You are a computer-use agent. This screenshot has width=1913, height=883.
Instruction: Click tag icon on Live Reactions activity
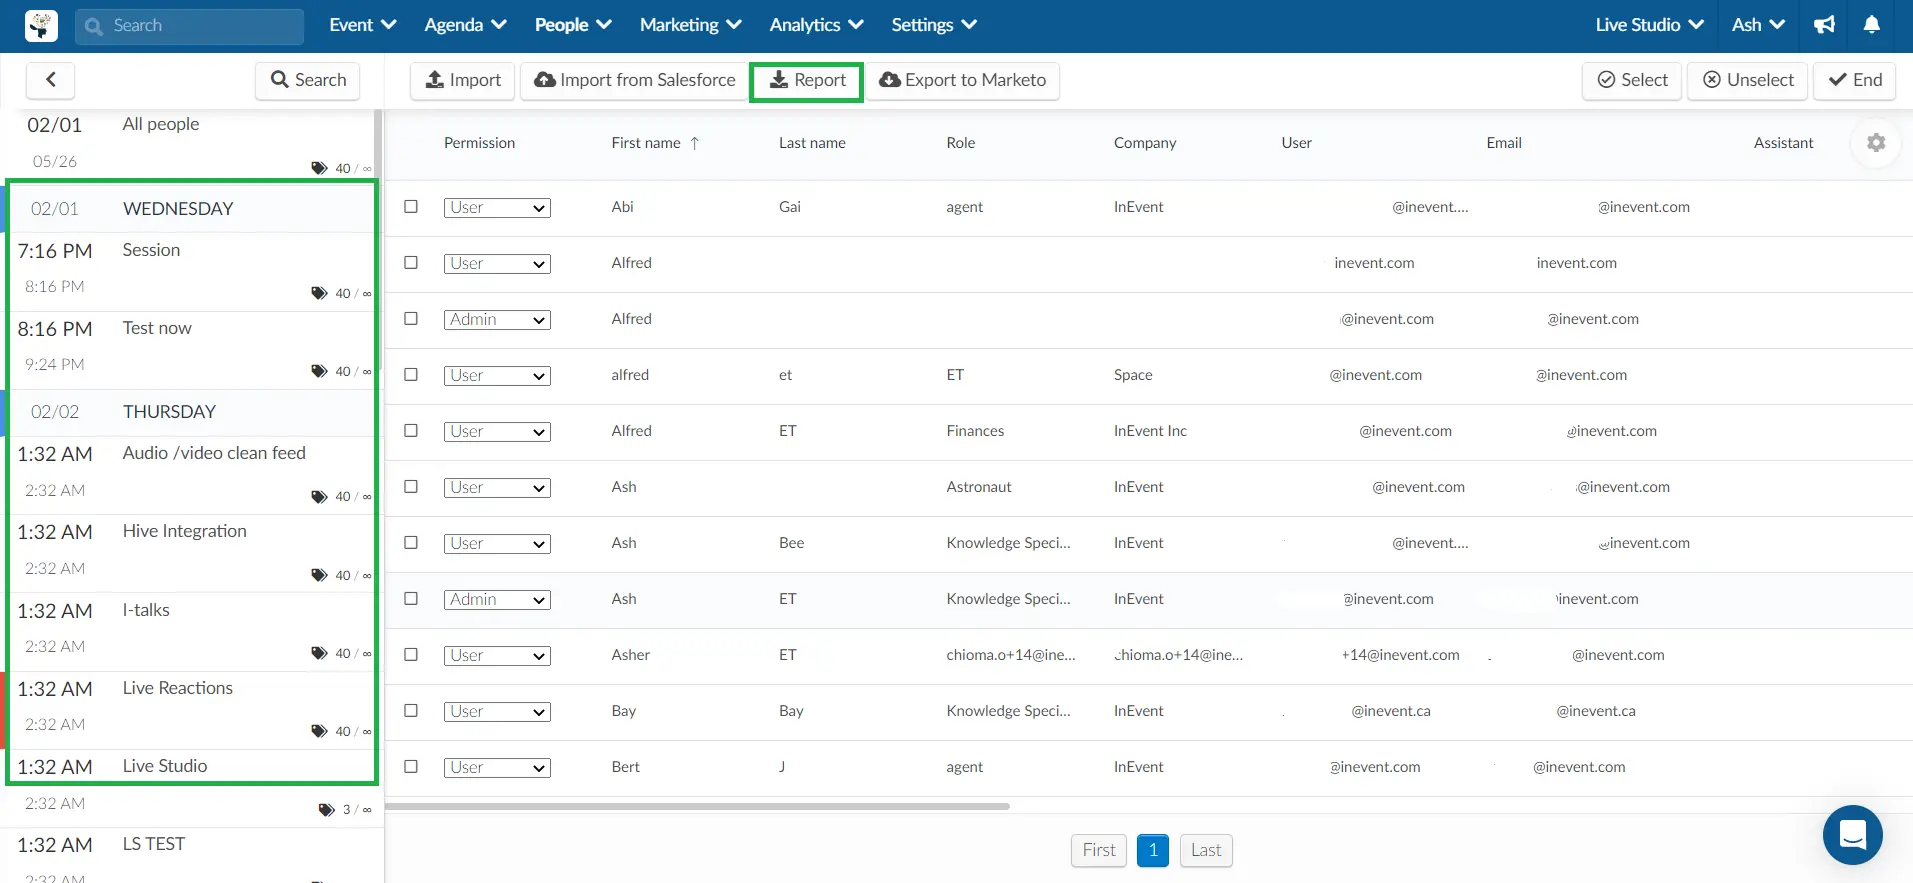click(x=319, y=731)
